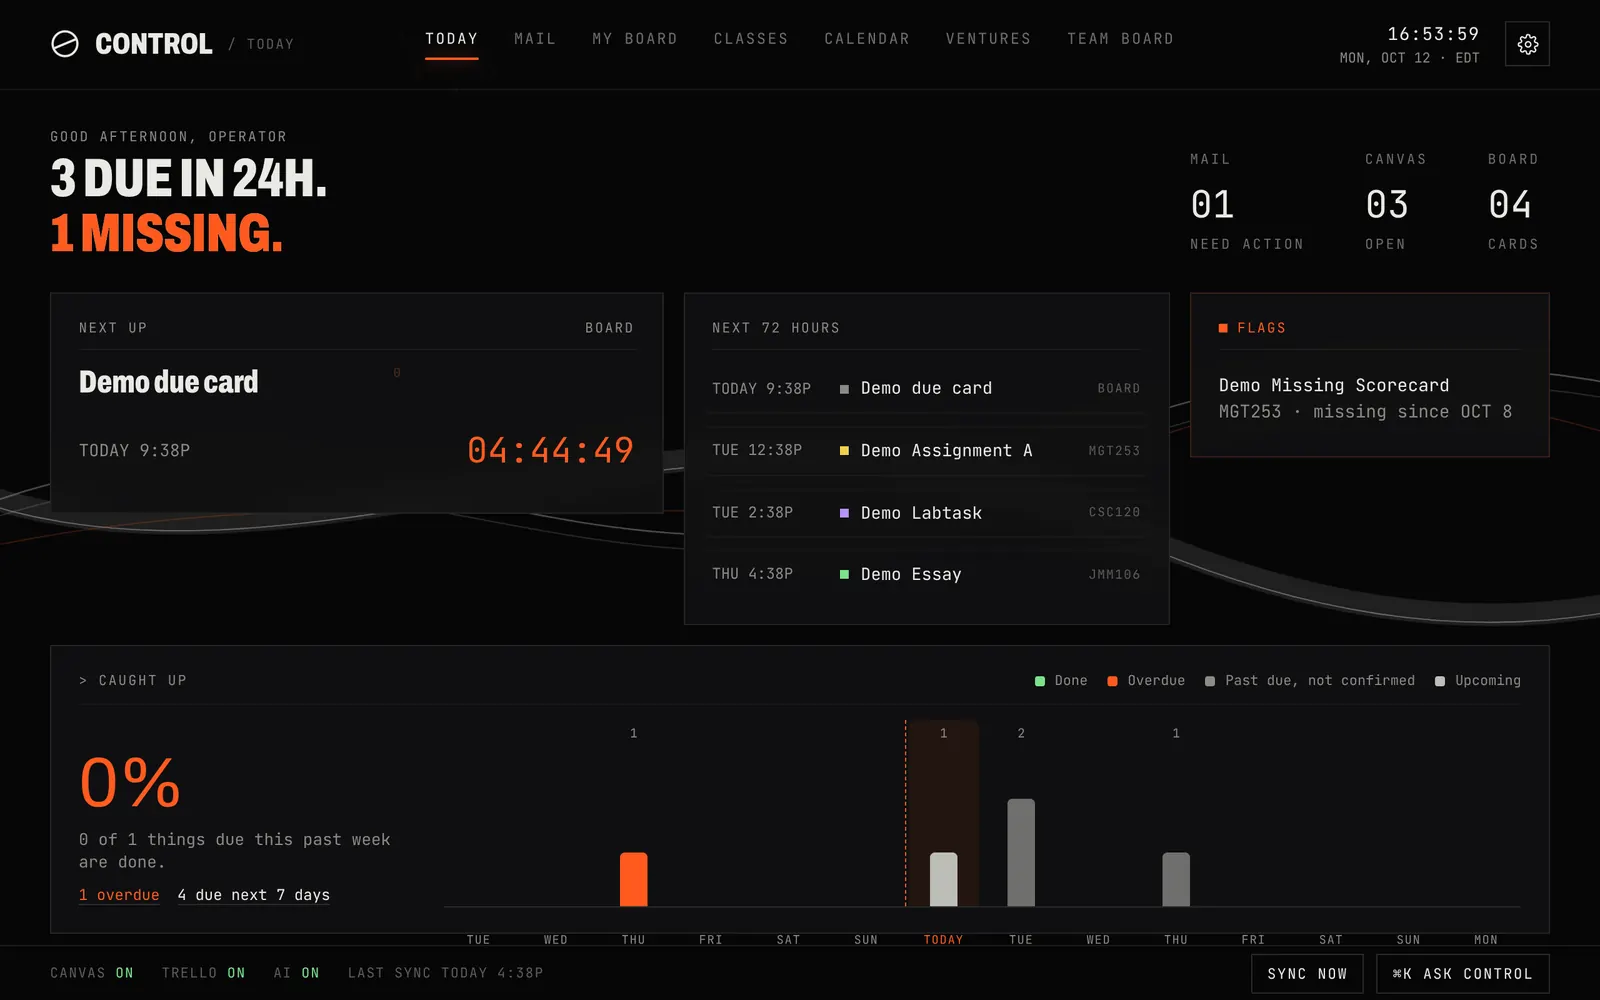
Task: Select the Demo Labtask row
Action: (926, 513)
